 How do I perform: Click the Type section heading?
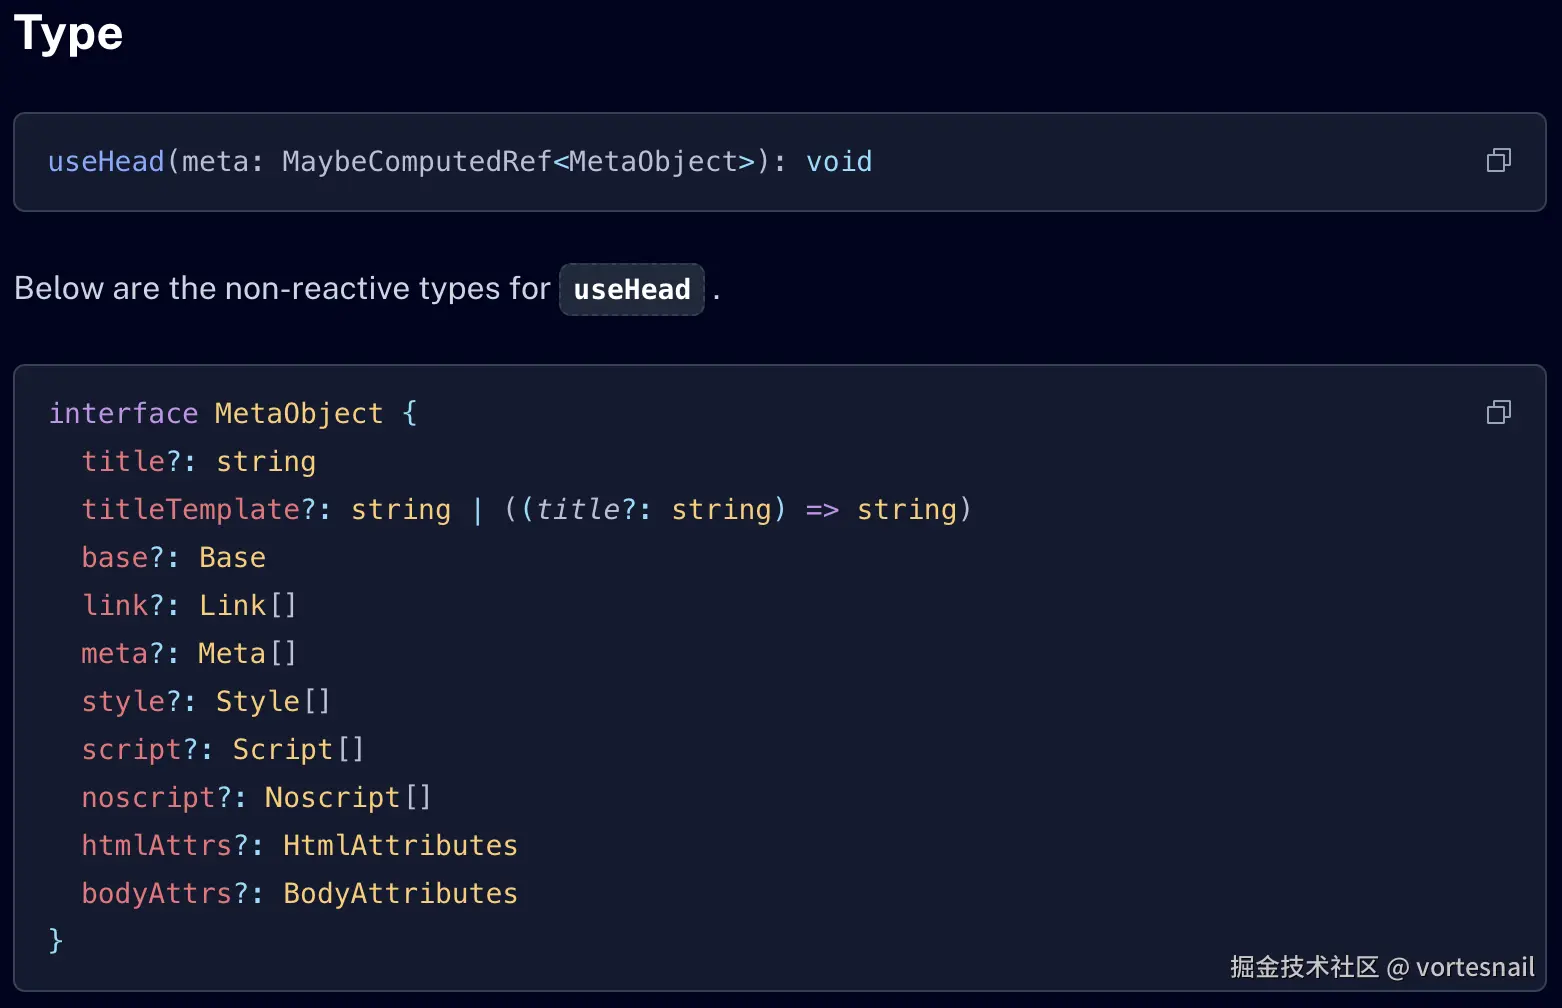click(x=68, y=33)
